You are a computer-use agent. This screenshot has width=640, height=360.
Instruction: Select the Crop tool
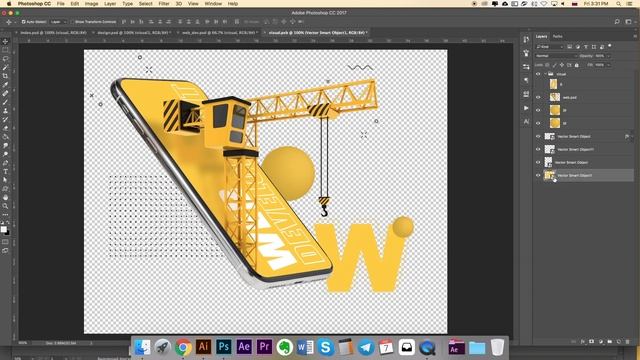[x=5, y=76]
